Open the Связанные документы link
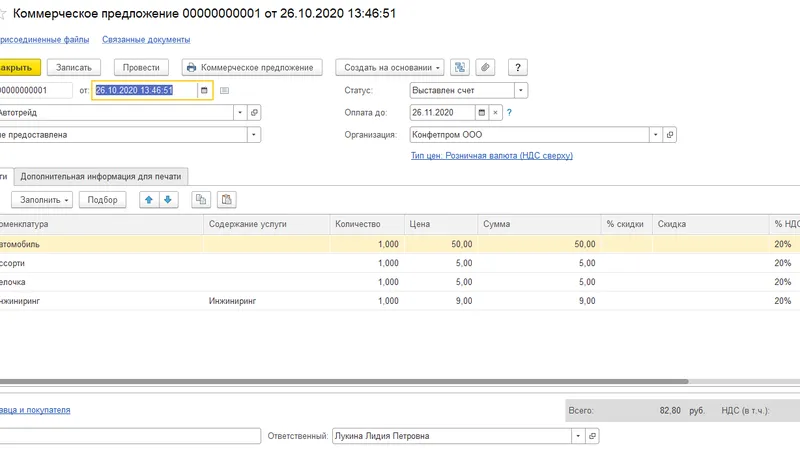800x450 pixels. click(x=146, y=39)
